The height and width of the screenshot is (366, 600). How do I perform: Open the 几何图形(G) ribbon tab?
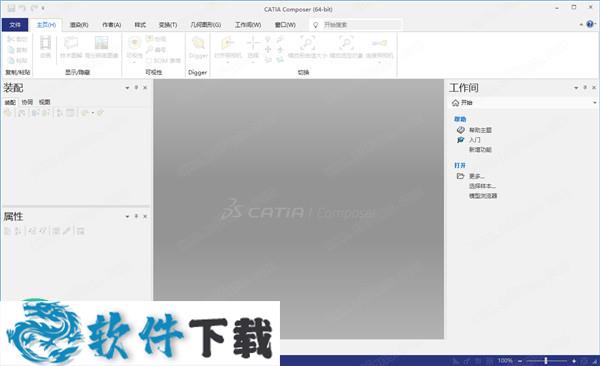[x=205, y=25]
